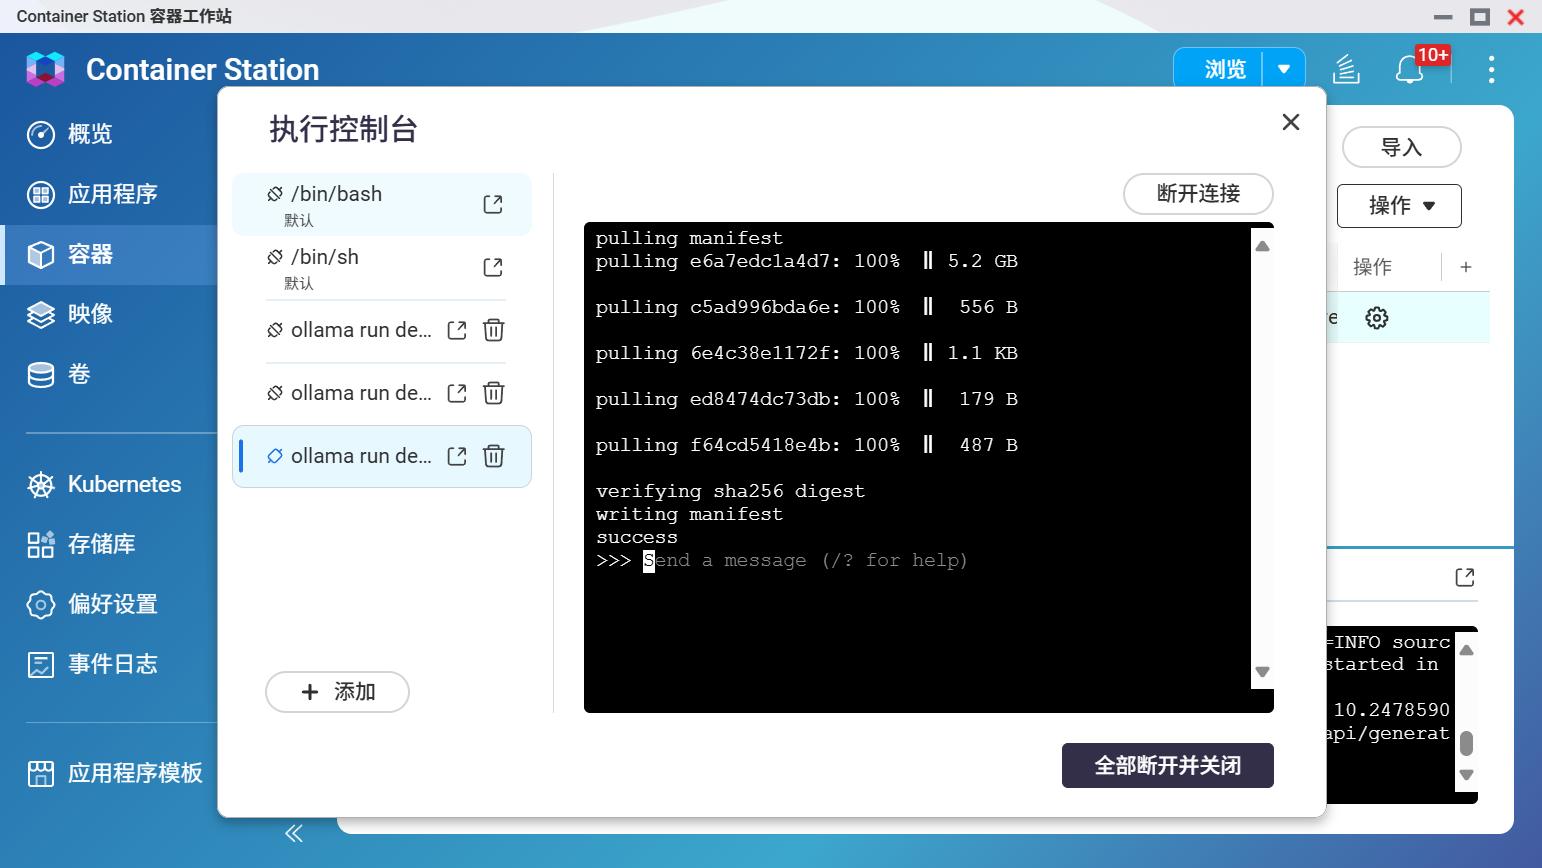This screenshot has width=1542, height=868.
Task: Close the 执行控制台 dialog
Action: tap(1291, 122)
